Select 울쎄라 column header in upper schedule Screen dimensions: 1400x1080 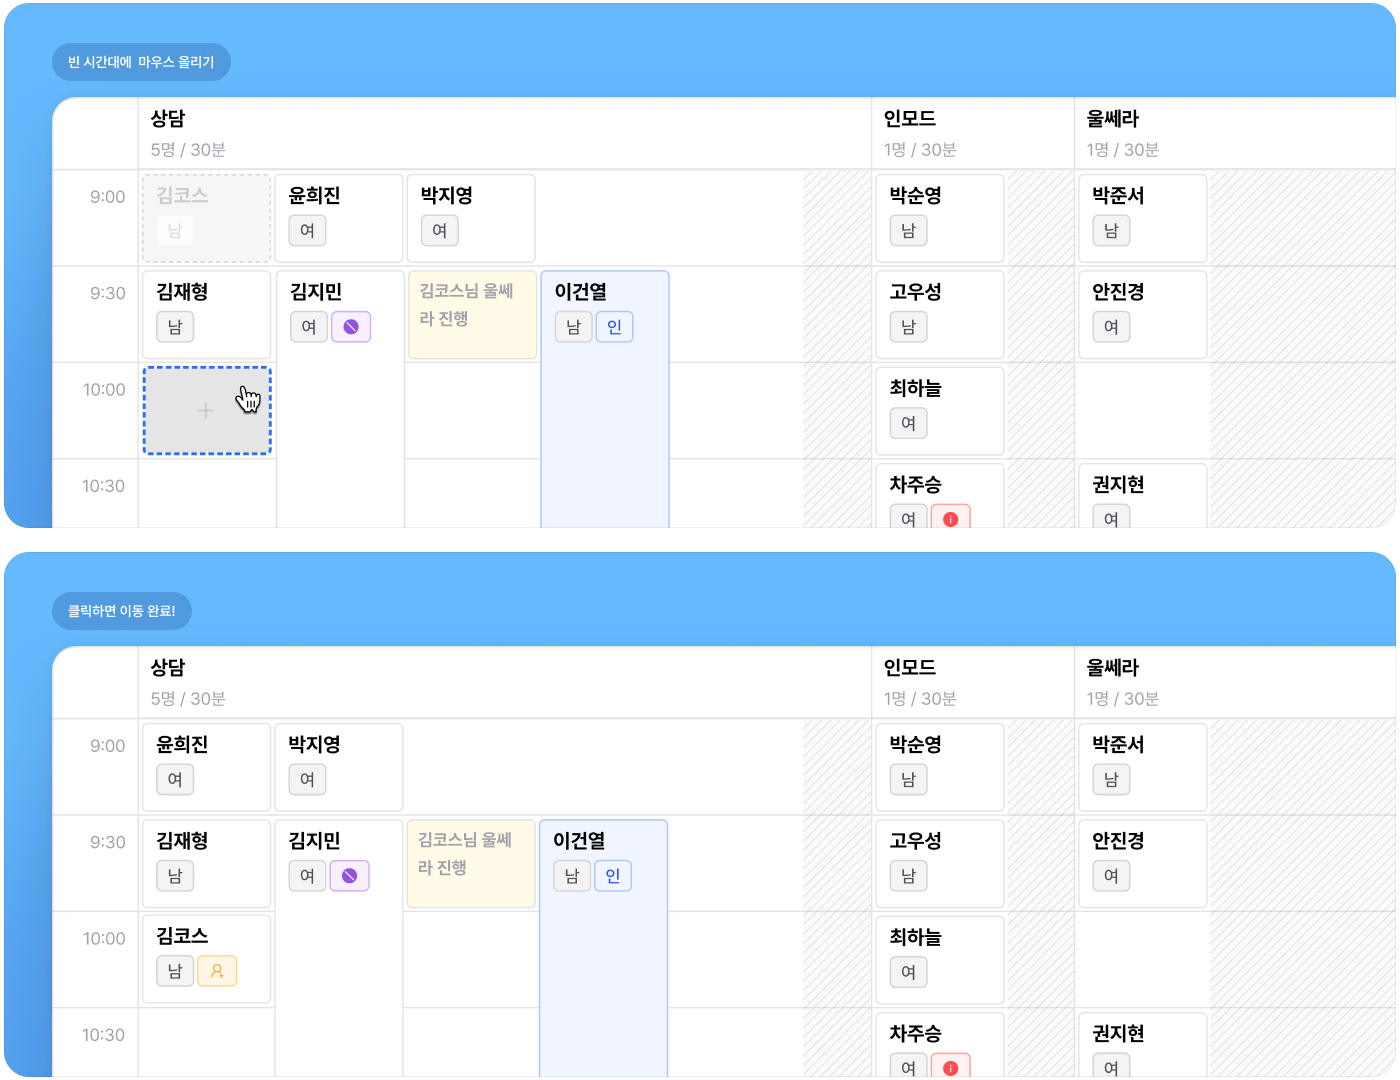(1112, 119)
